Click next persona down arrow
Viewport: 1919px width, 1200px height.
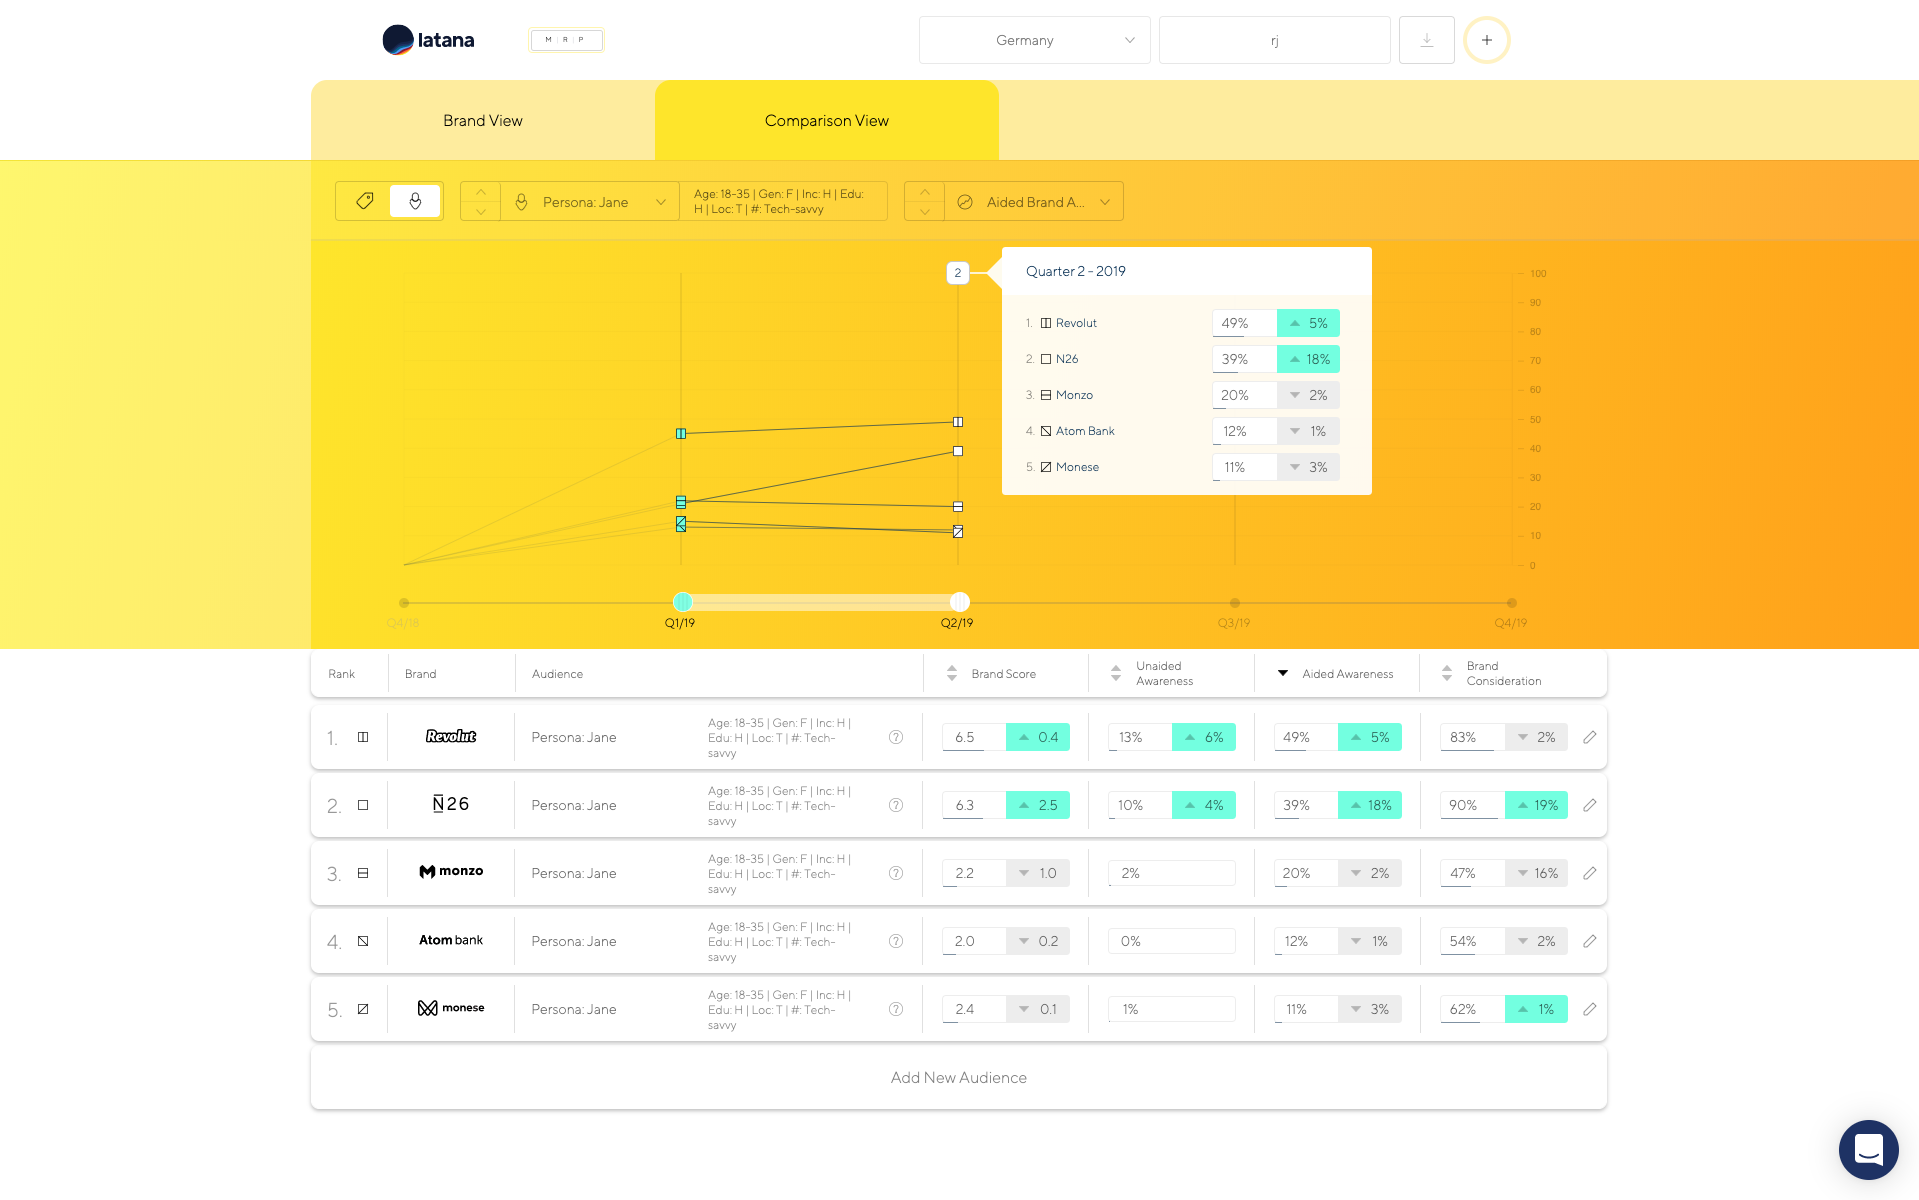click(x=481, y=211)
